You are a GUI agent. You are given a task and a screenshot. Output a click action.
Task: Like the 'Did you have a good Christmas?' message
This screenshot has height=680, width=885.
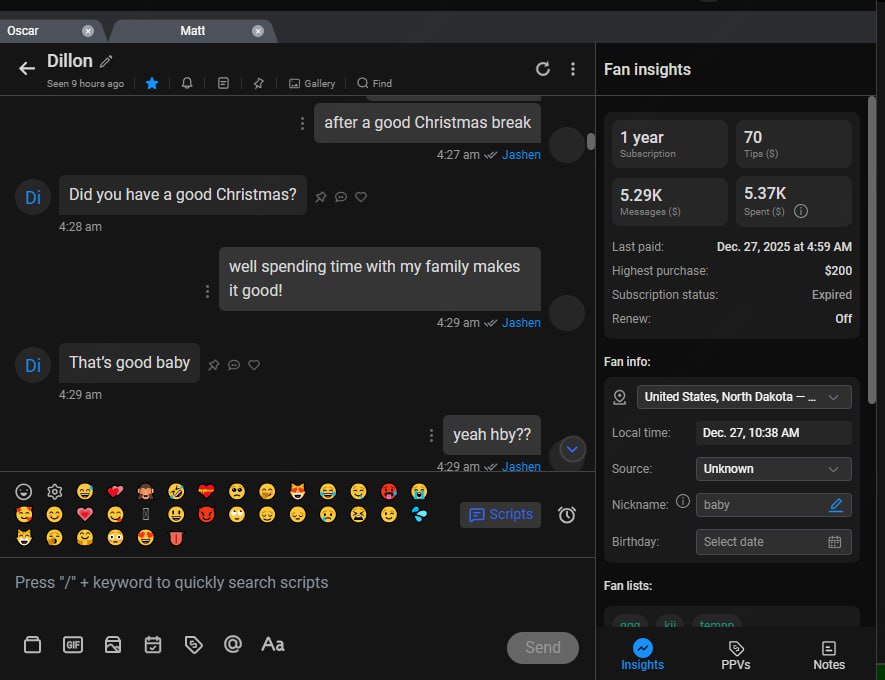tap(361, 197)
